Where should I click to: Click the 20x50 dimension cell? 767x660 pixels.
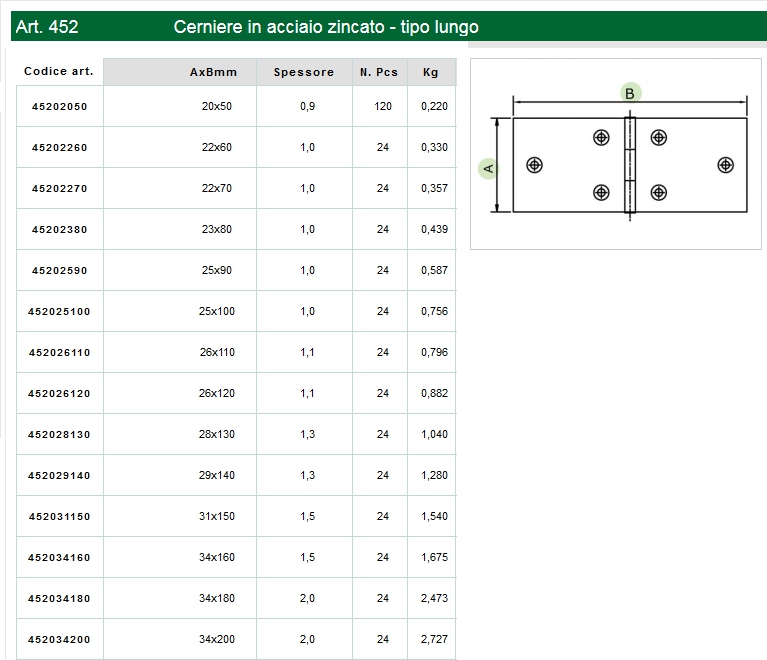[216, 106]
